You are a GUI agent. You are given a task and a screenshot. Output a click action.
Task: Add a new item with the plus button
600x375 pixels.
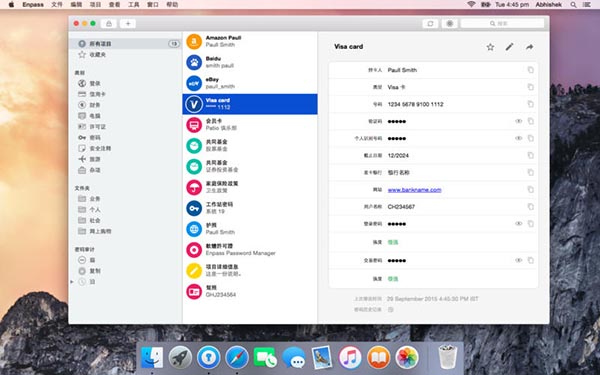128,24
